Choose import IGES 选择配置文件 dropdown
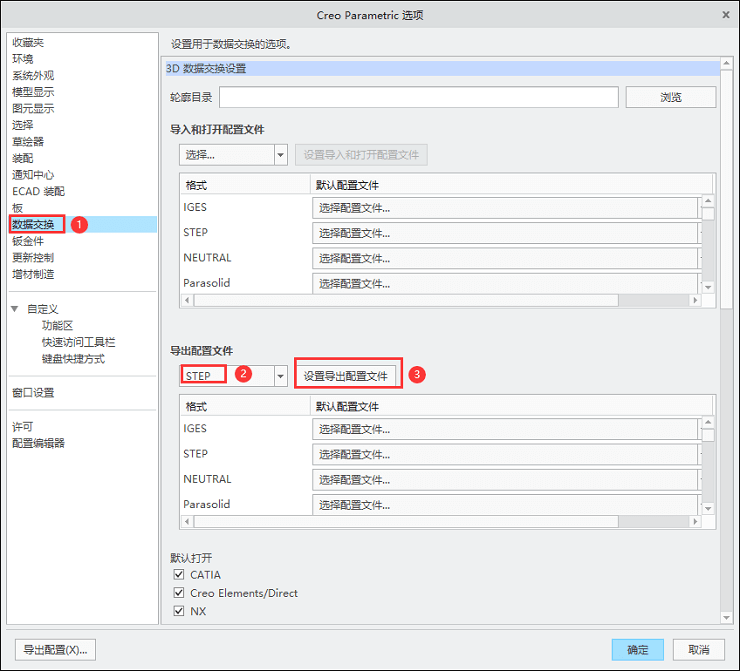Viewport: 740px width, 671px height. [x=505, y=208]
